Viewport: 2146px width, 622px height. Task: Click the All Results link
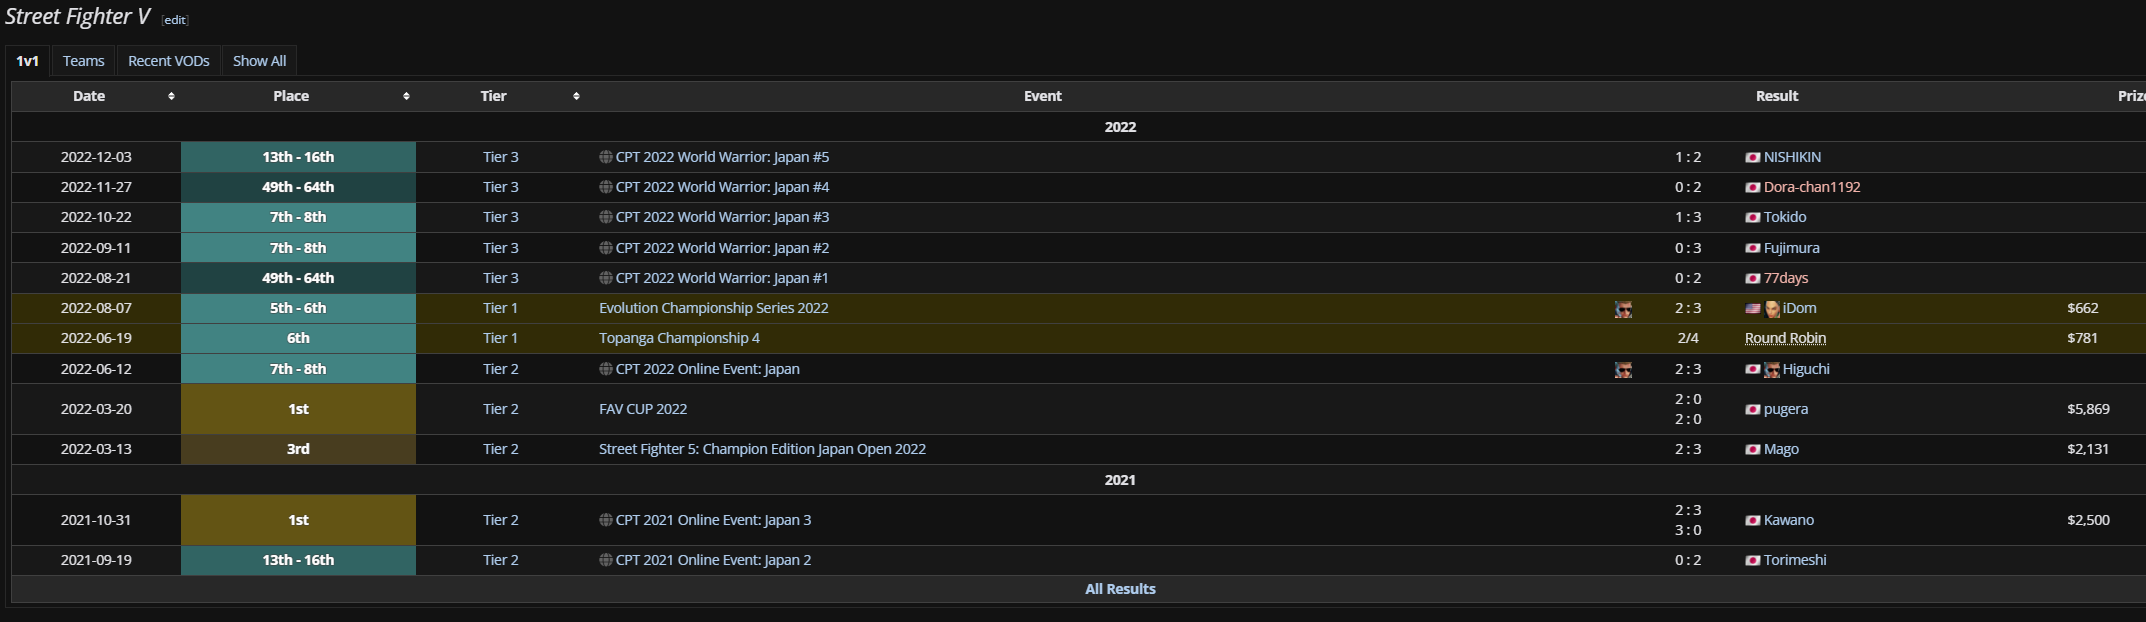(x=1120, y=589)
